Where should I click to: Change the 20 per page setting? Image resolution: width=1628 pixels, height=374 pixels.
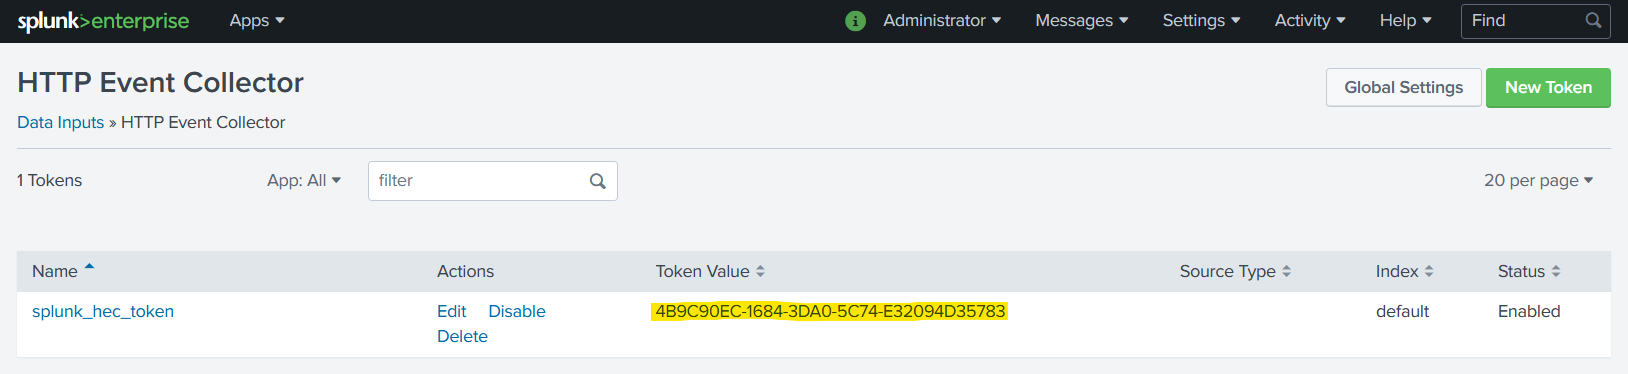pos(1538,180)
